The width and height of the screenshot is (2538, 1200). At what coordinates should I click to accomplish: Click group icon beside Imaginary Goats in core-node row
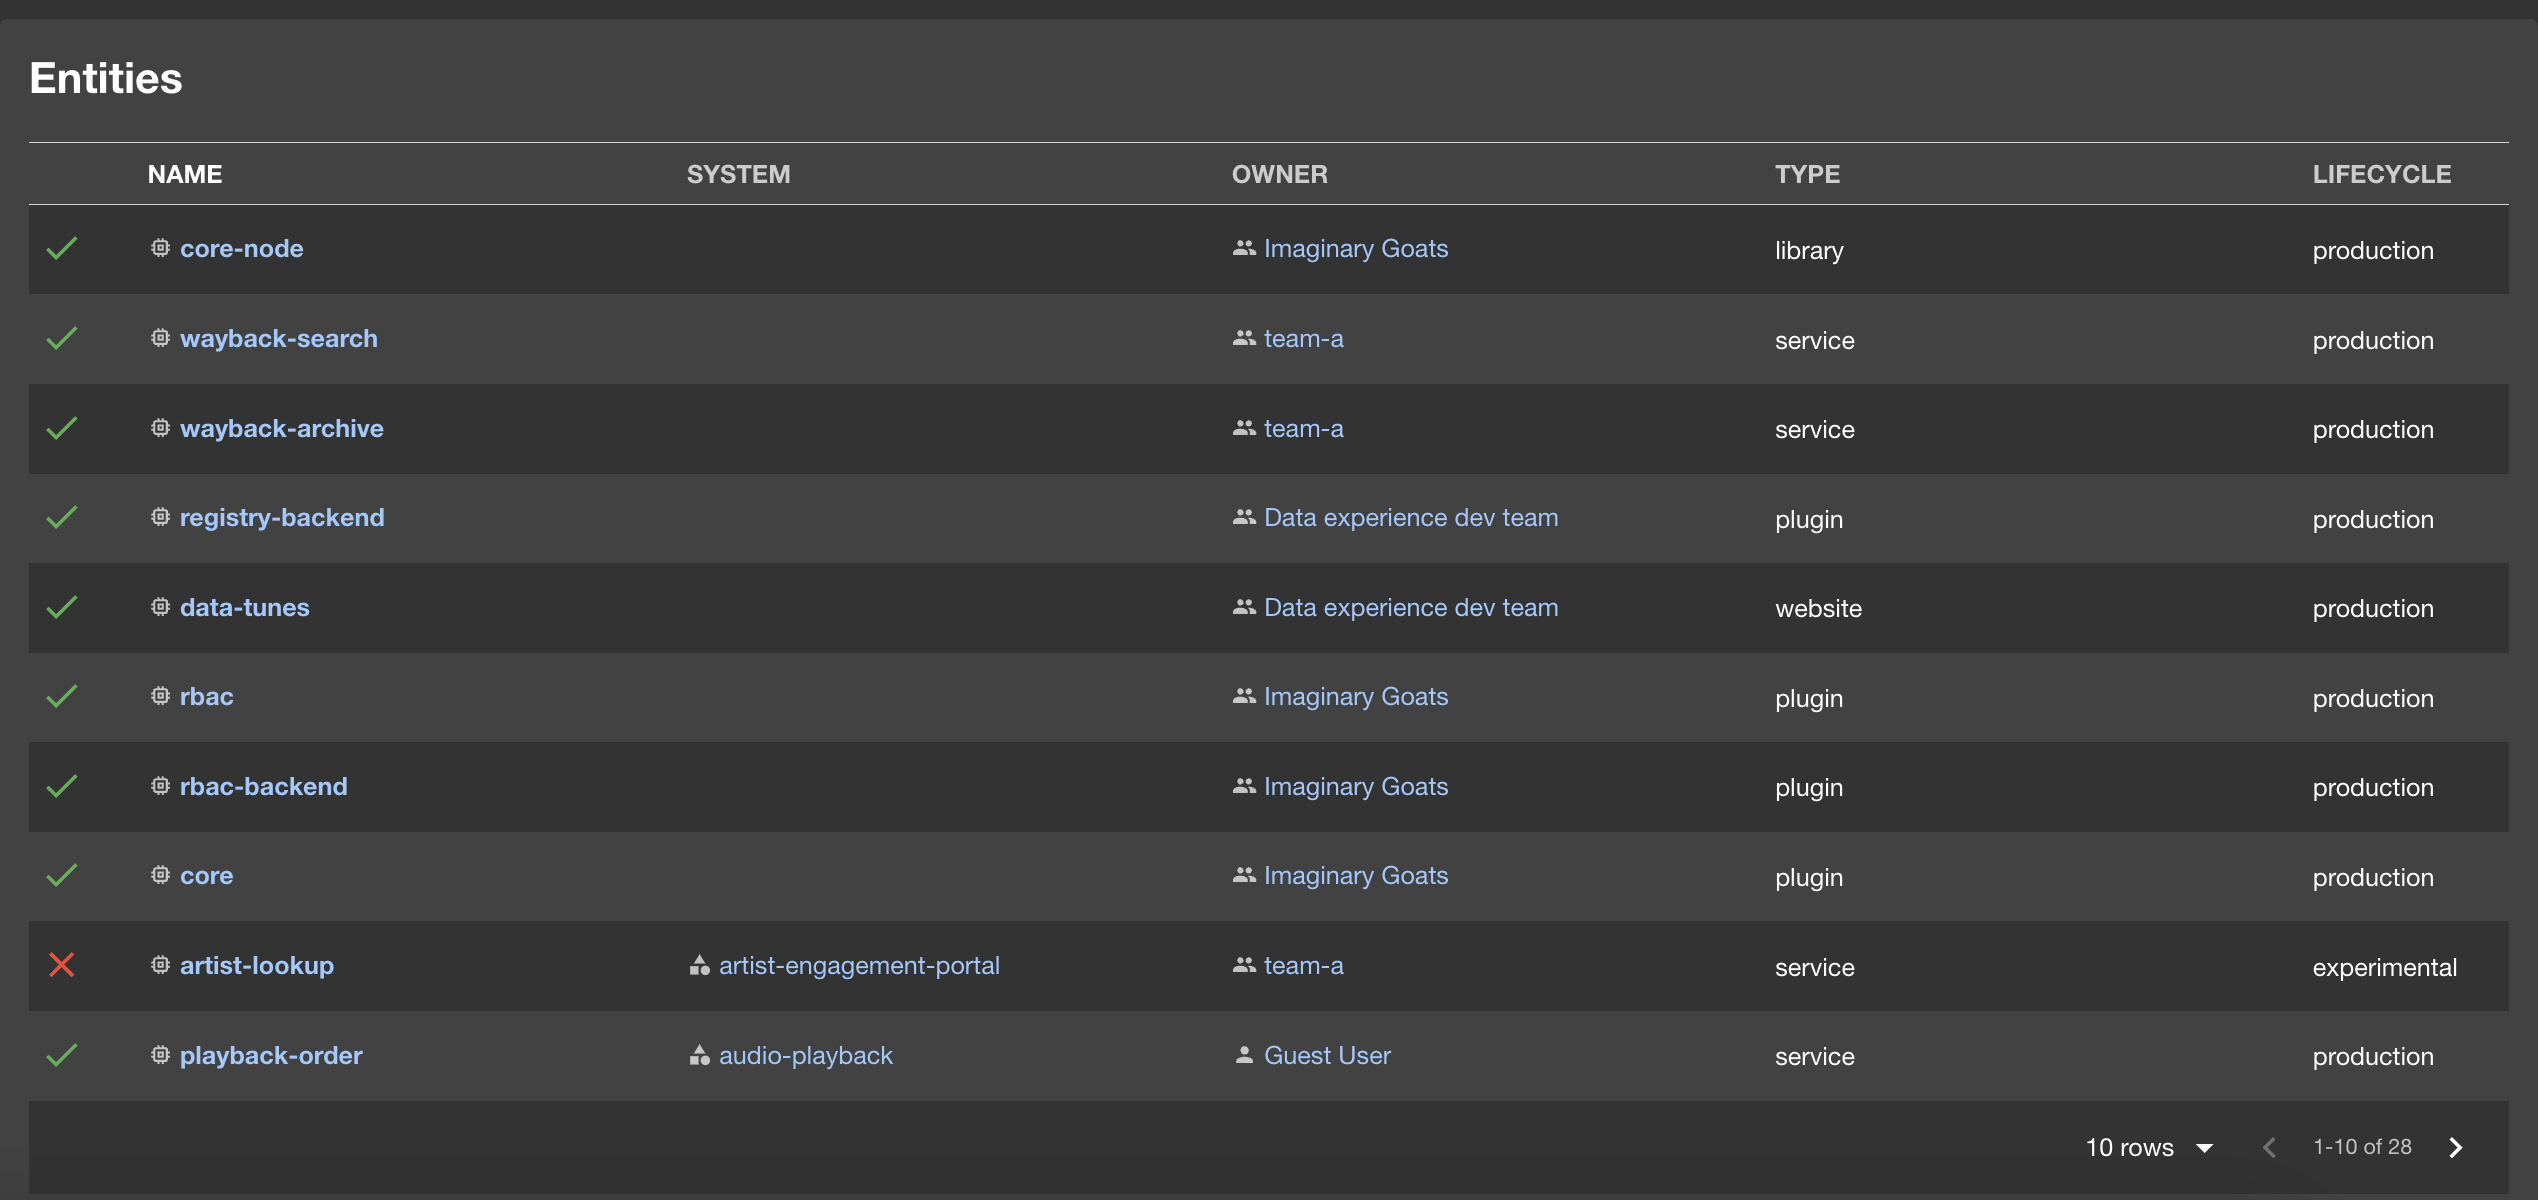pyautogui.click(x=1244, y=248)
